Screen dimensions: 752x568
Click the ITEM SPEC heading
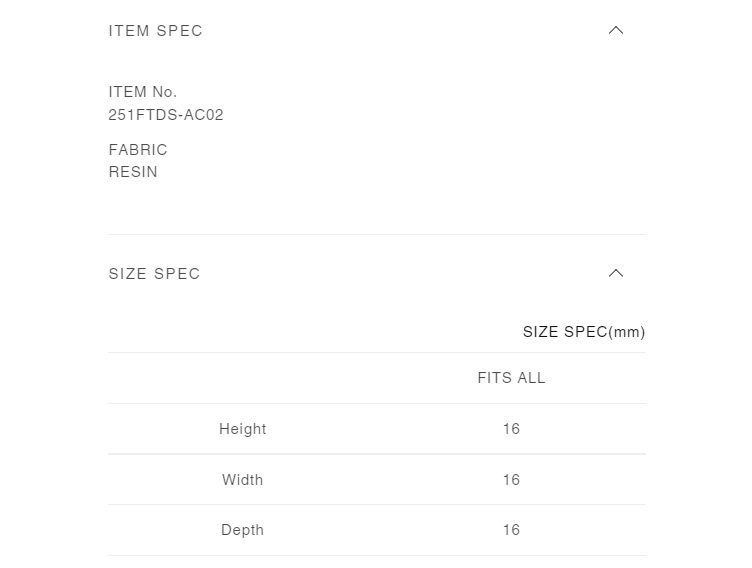(x=155, y=31)
